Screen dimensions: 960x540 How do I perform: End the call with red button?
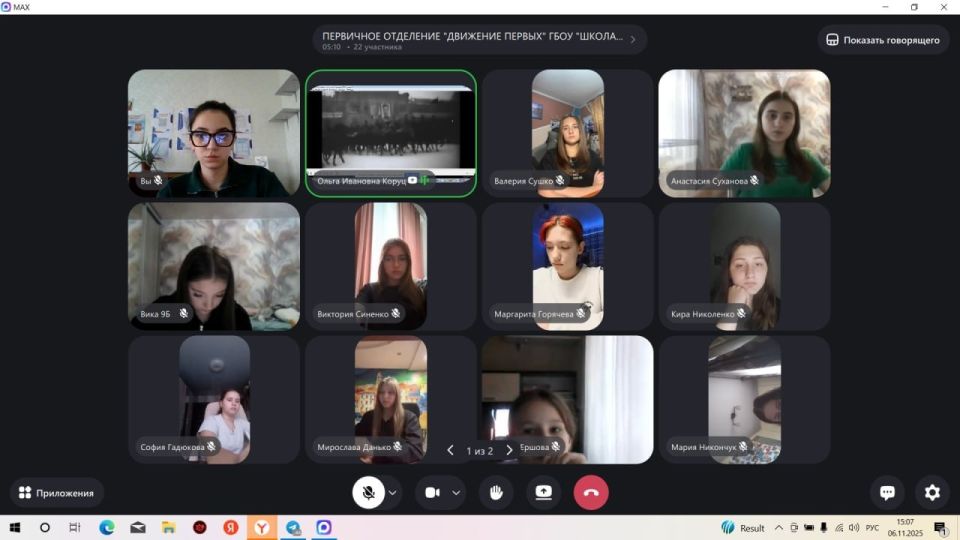click(591, 492)
